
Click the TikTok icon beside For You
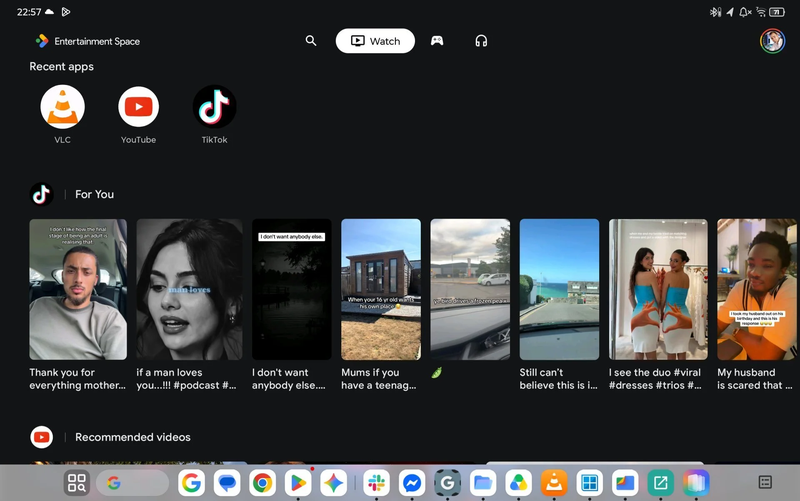[41, 194]
